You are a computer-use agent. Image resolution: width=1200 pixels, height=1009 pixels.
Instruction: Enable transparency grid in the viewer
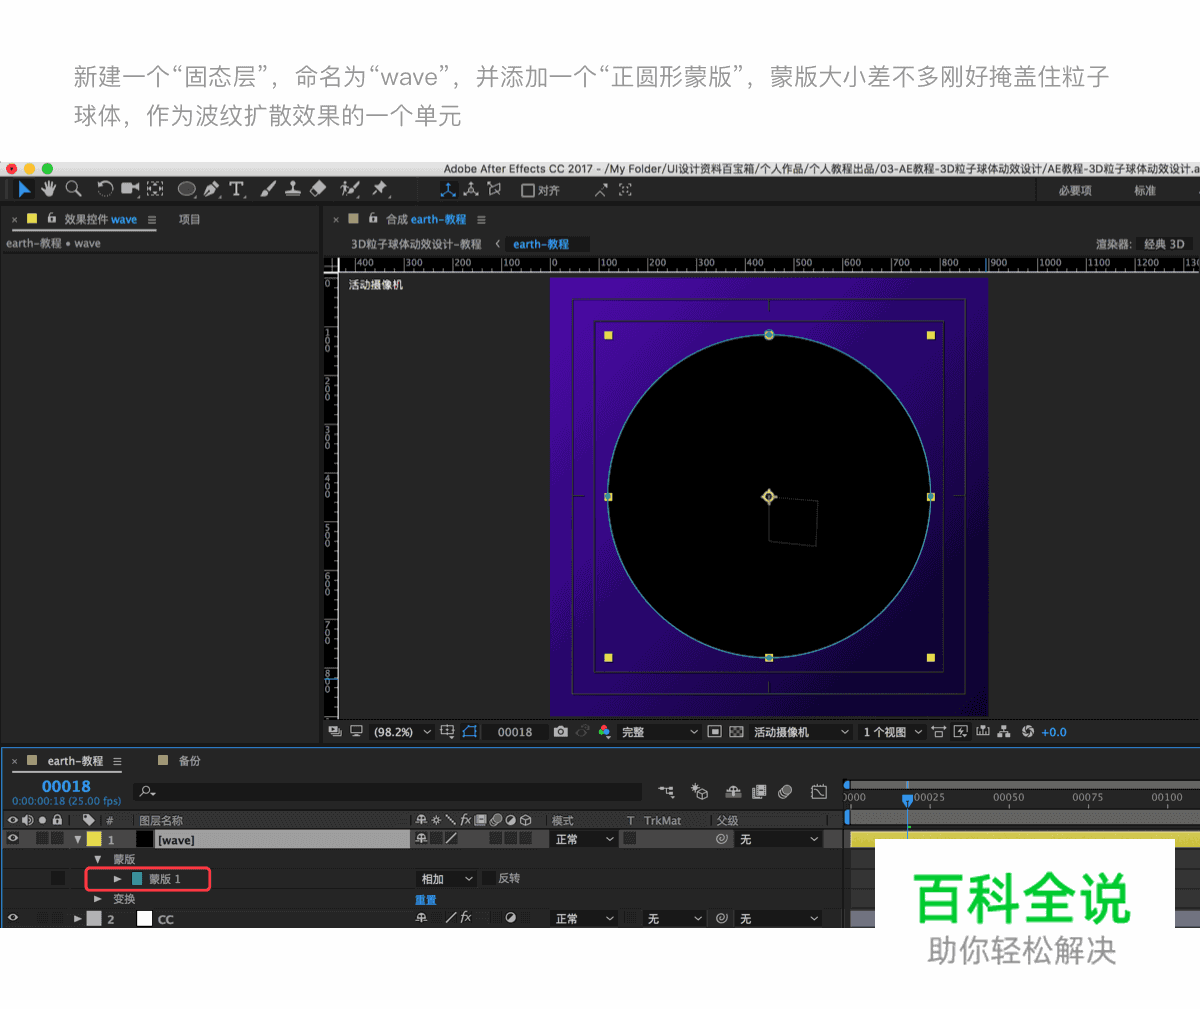(x=736, y=731)
